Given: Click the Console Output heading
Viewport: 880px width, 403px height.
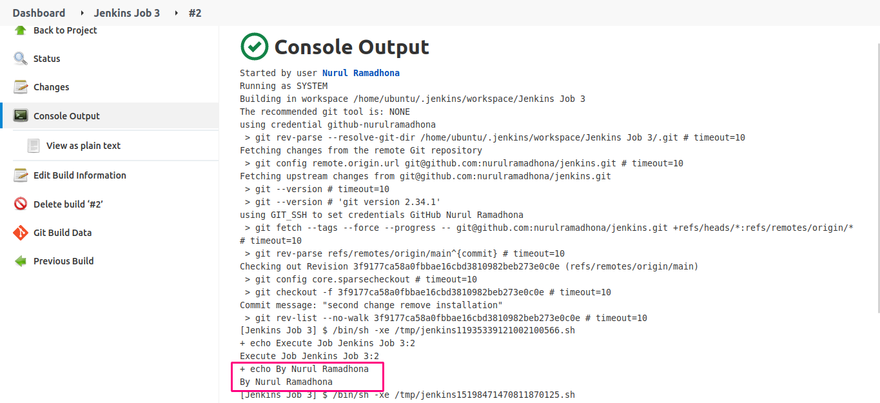Looking at the screenshot, I should click(351, 47).
